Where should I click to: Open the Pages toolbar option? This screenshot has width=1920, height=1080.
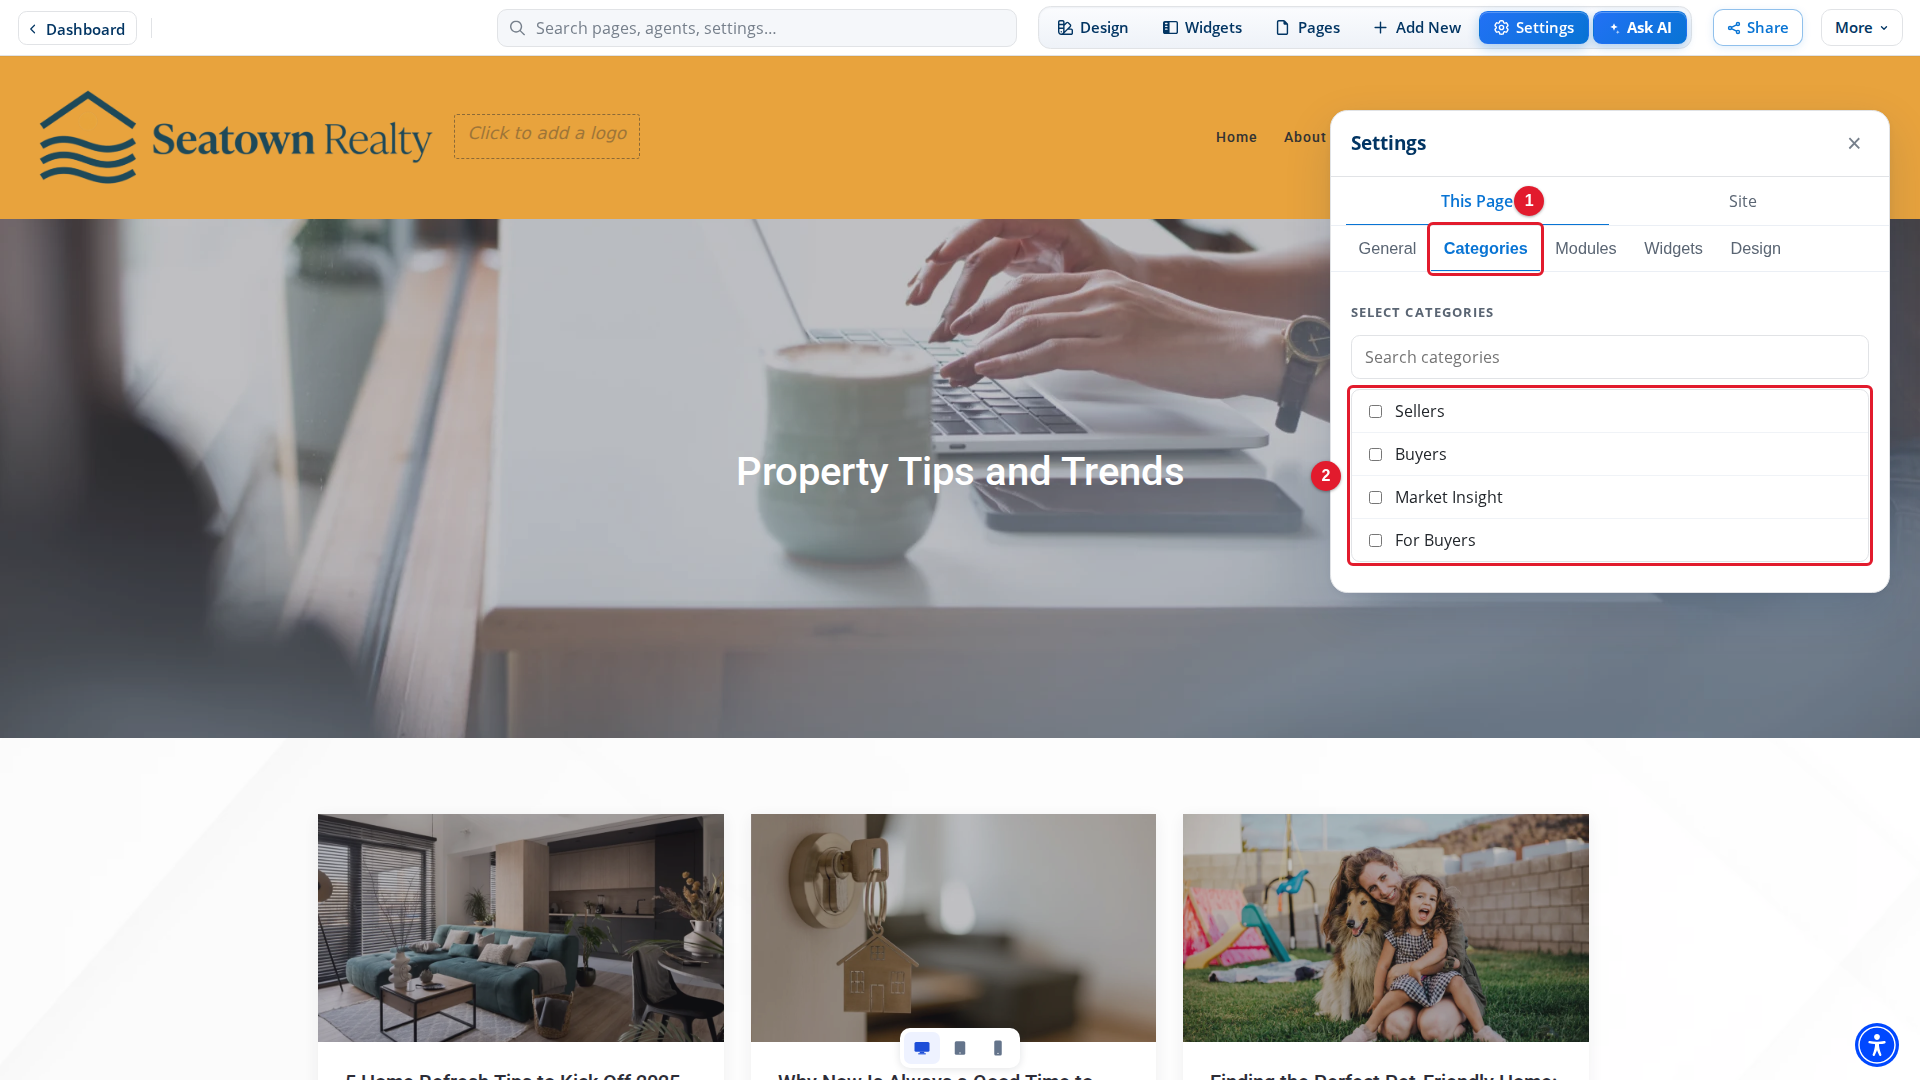coord(1307,28)
